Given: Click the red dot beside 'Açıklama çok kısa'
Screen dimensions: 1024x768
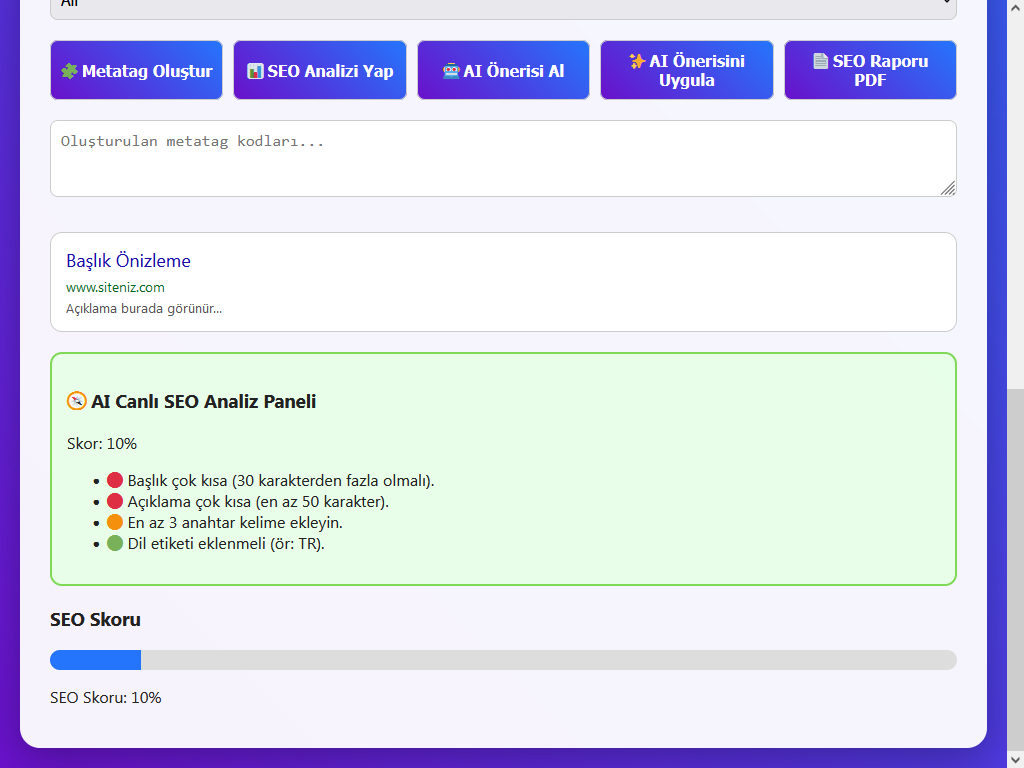Looking at the screenshot, I should coord(115,501).
